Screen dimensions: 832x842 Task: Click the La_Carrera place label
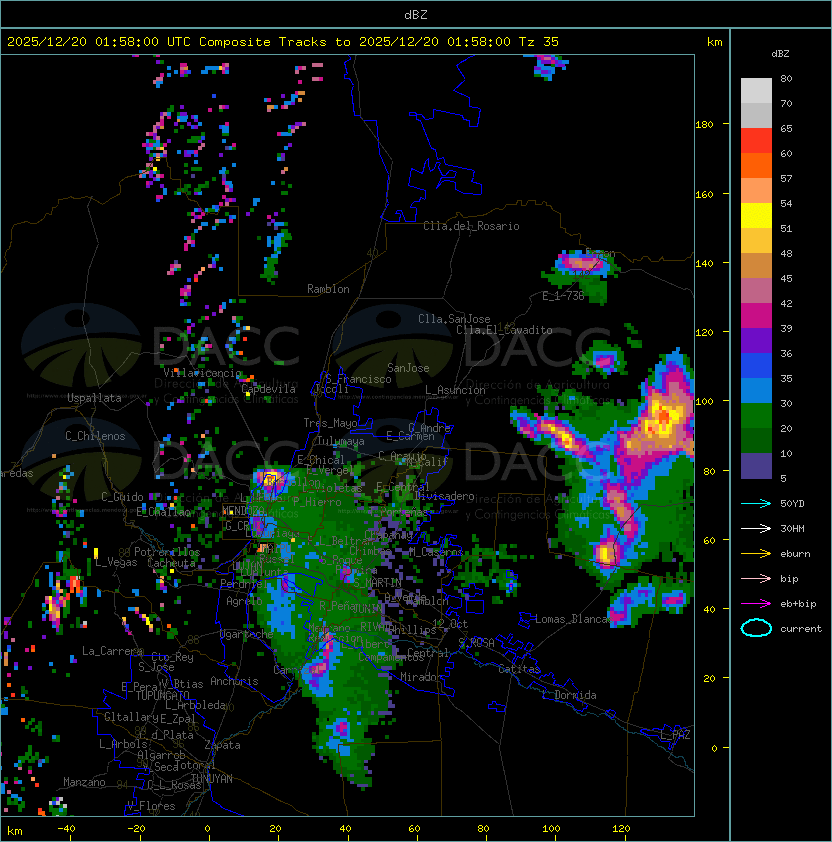tap(113, 651)
